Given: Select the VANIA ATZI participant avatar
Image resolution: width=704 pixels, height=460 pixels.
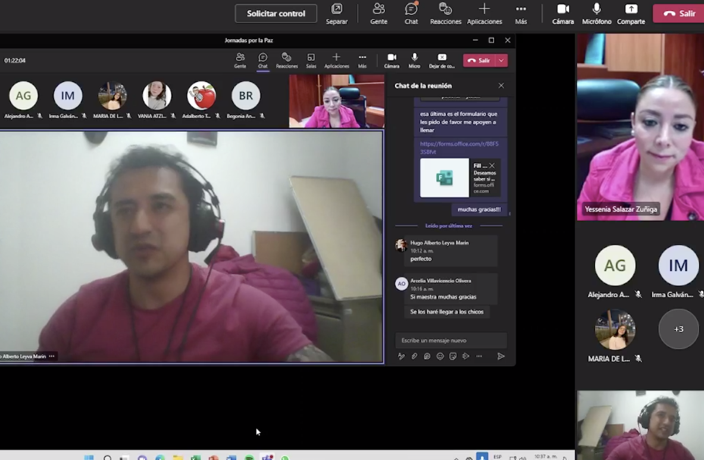Looking at the screenshot, I should pos(157,96).
